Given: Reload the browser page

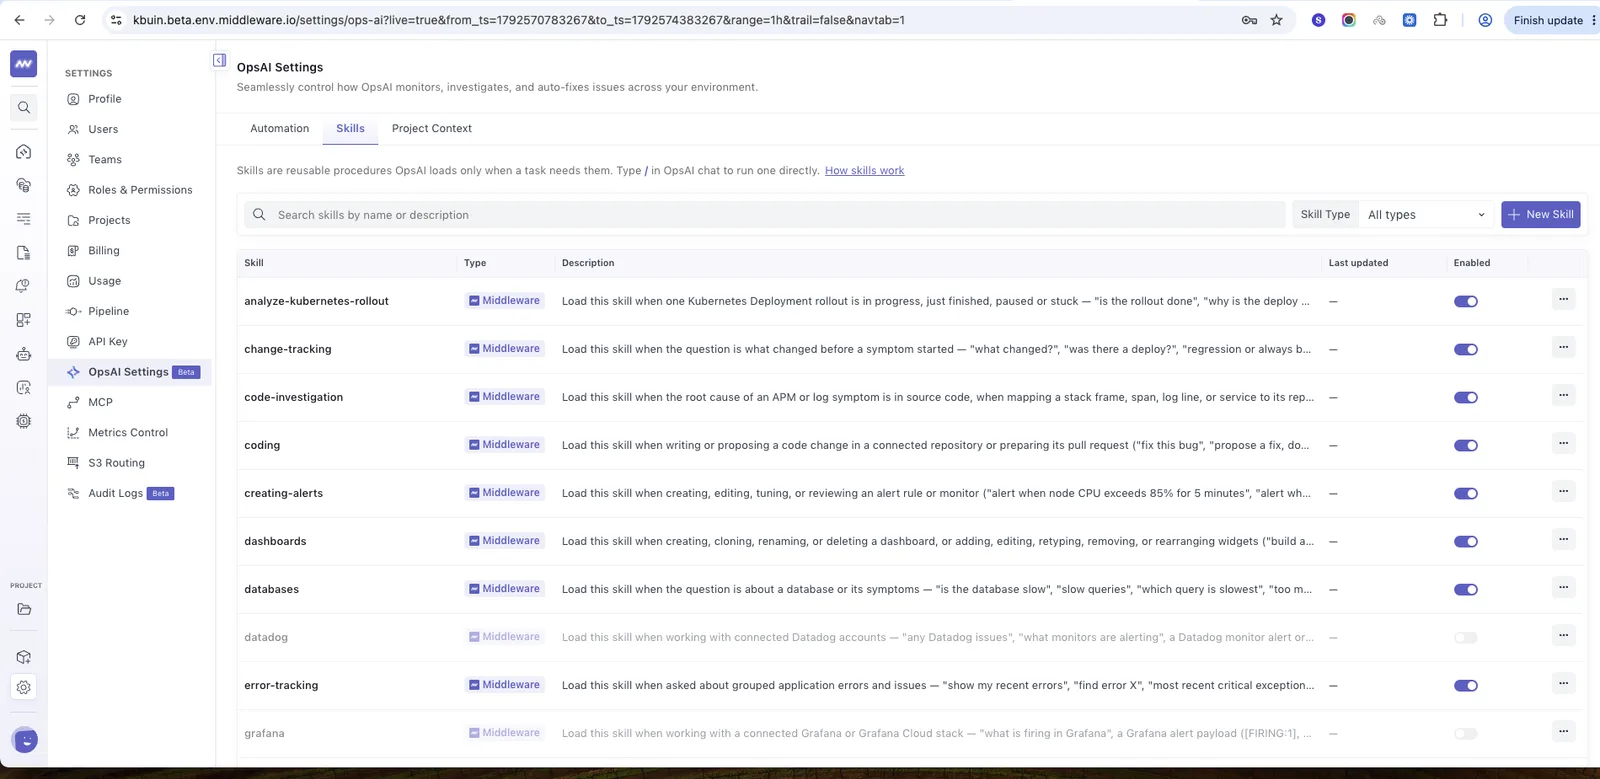Looking at the screenshot, I should 80,20.
